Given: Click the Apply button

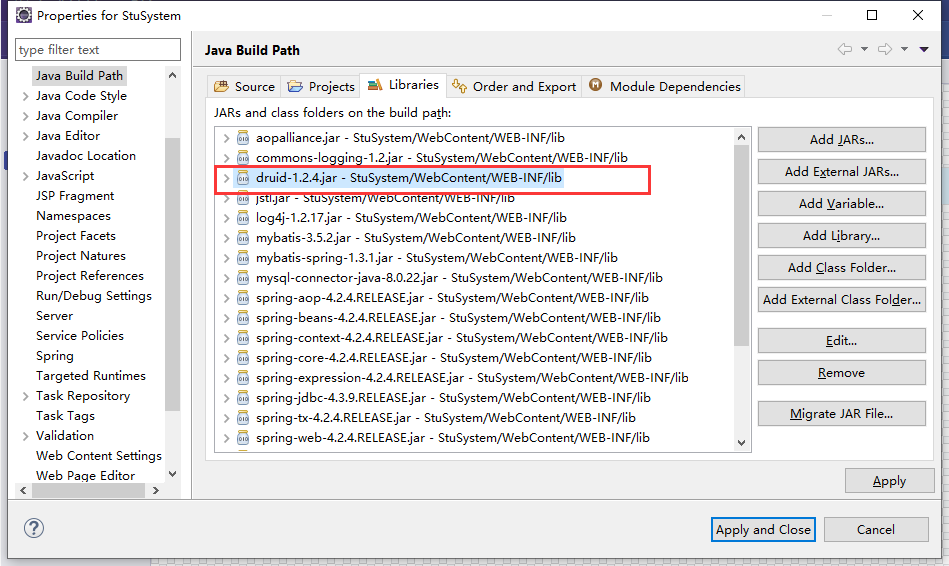Looking at the screenshot, I should (890, 481).
